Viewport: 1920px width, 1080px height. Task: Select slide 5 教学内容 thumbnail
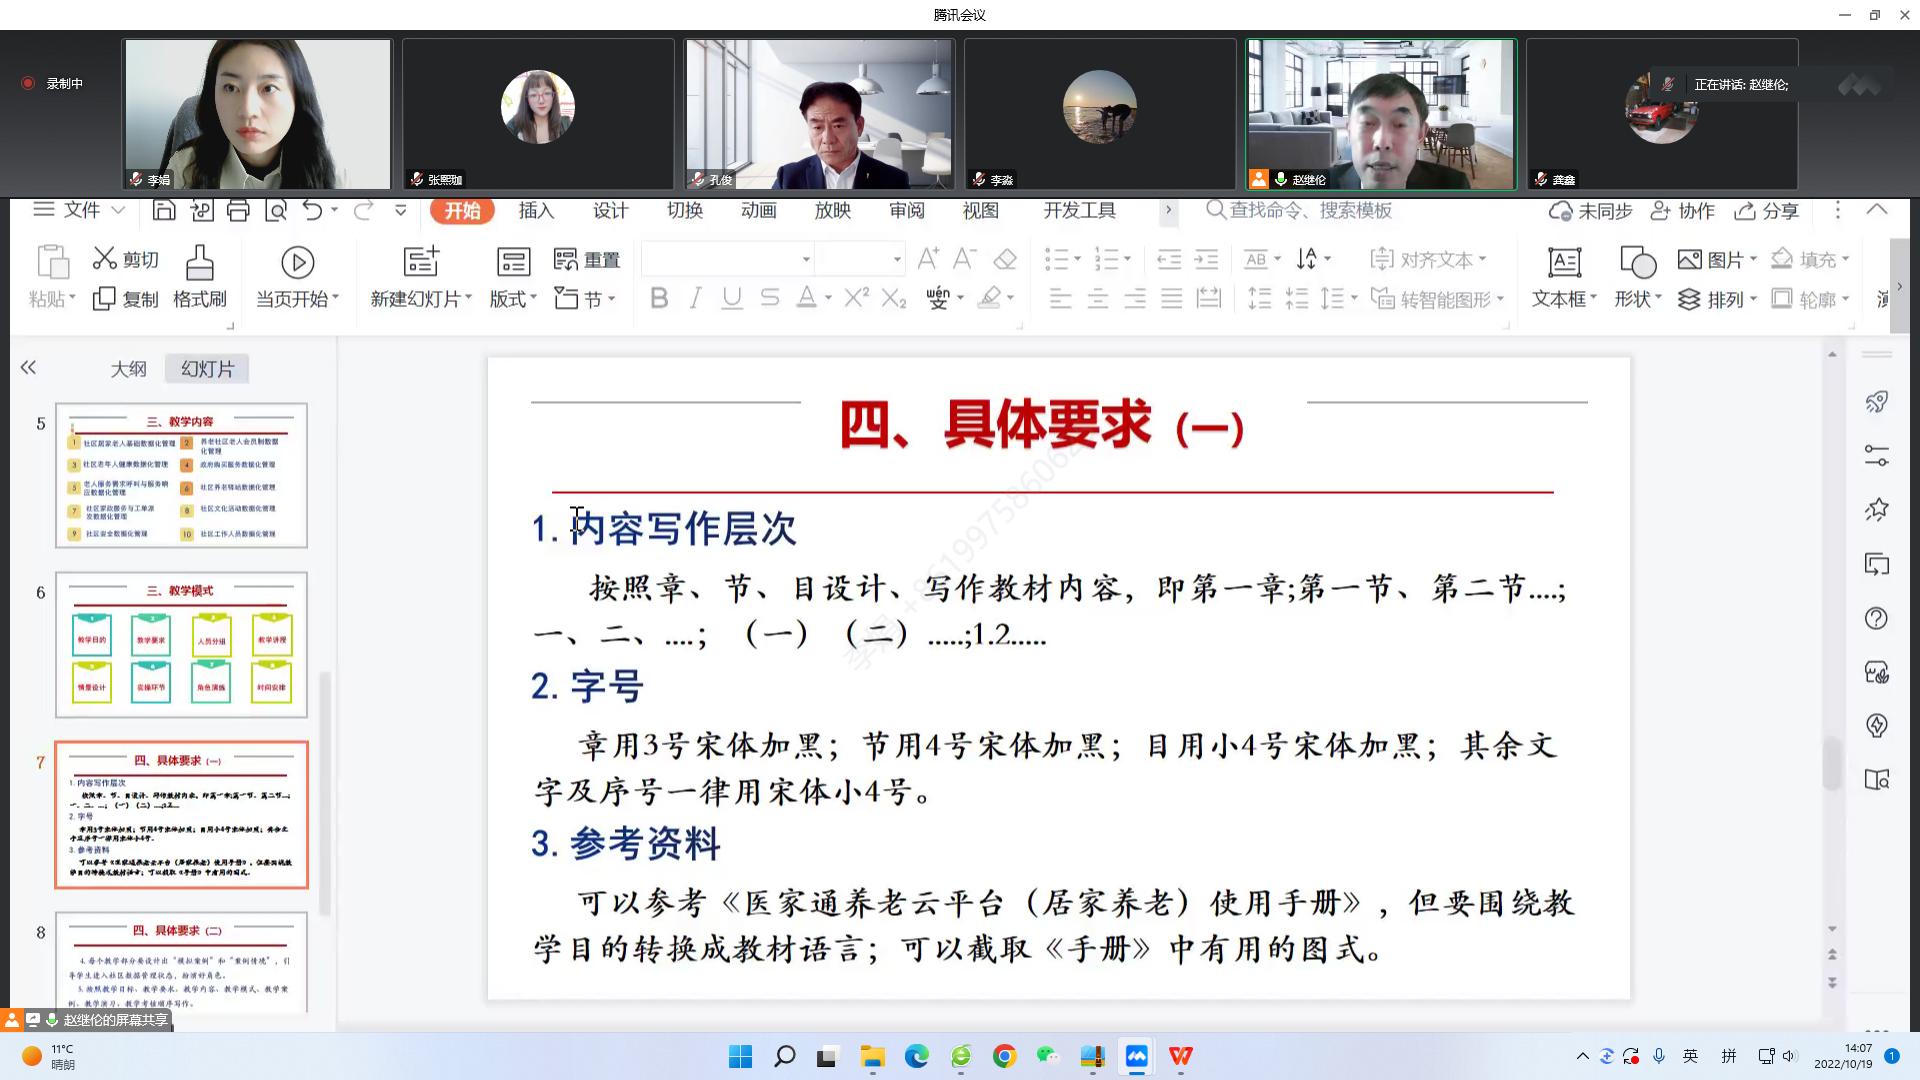pos(181,476)
